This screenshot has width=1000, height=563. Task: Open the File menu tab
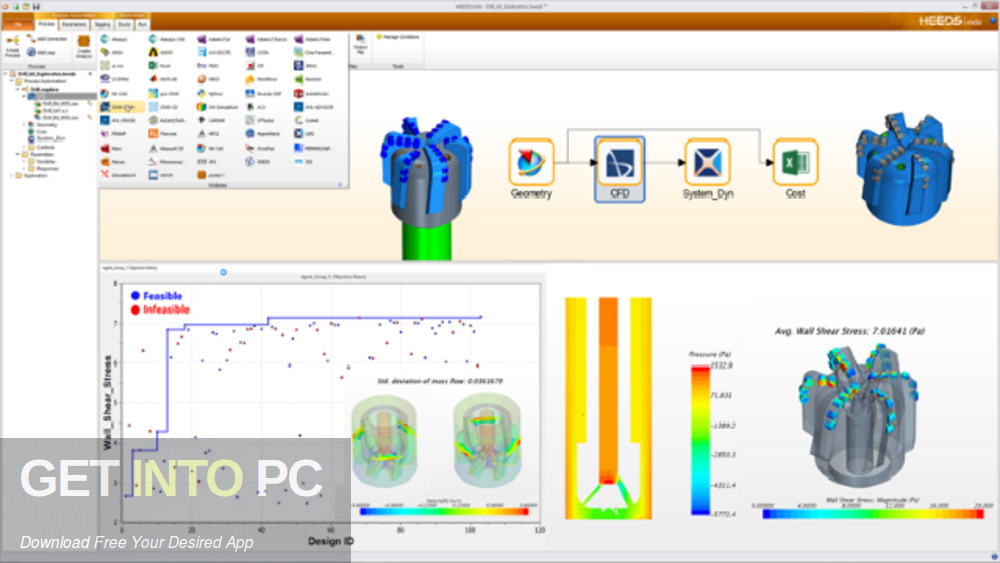coord(18,24)
